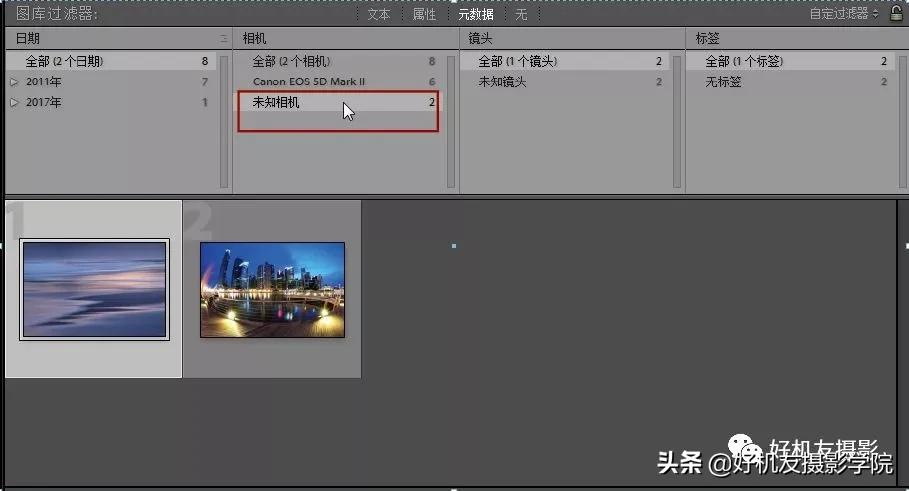Viewport: 909px width, 491px height.
Task: Select the 无标签 row
Action: 791,82
